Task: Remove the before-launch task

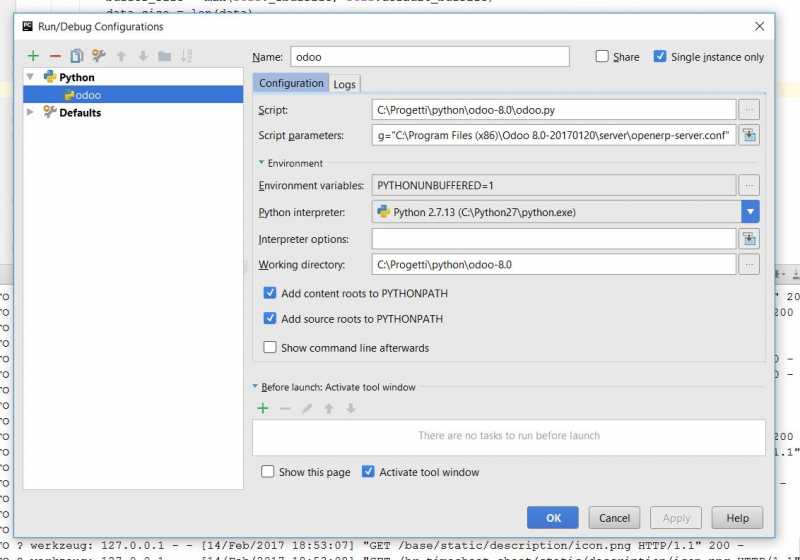Action: coord(285,408)
